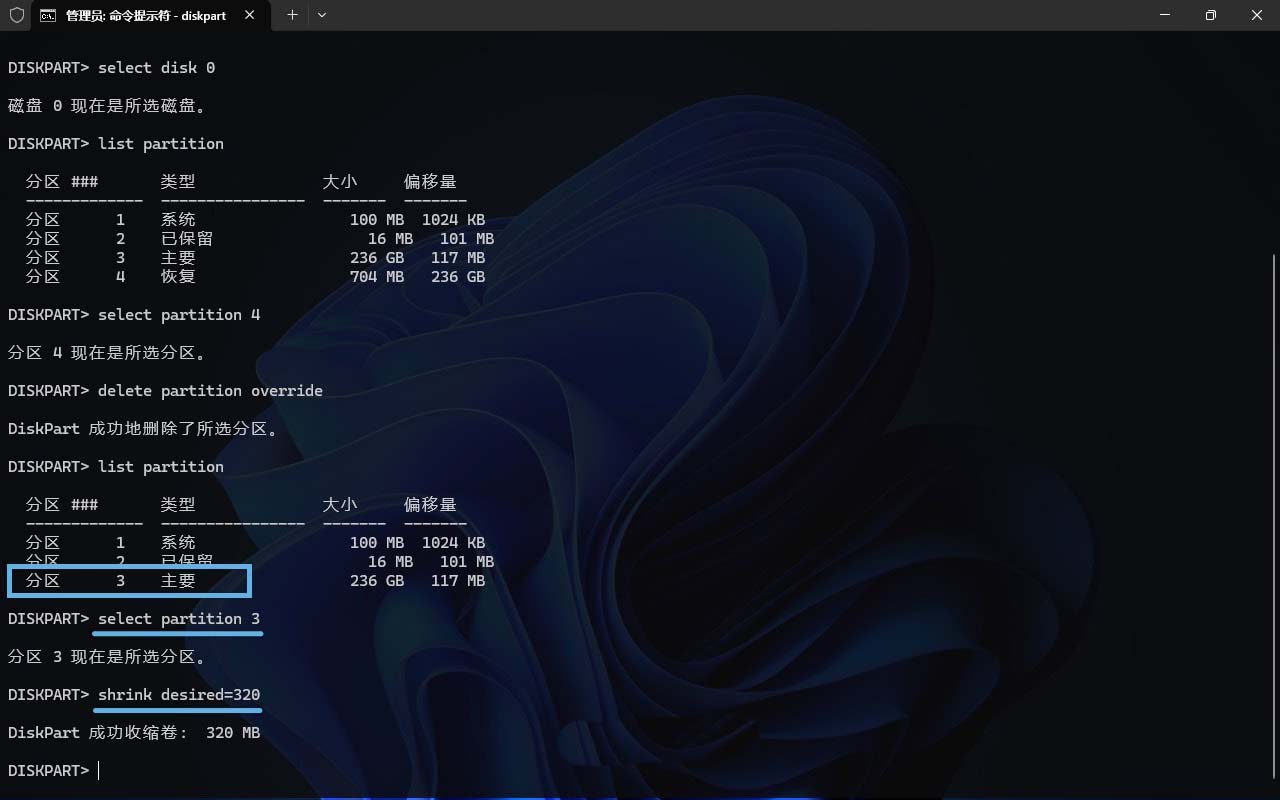Click the 磁盘 0 现在是所选磁盘 message
Viewport: 1280px width, 800px height.
pos(107,106)
